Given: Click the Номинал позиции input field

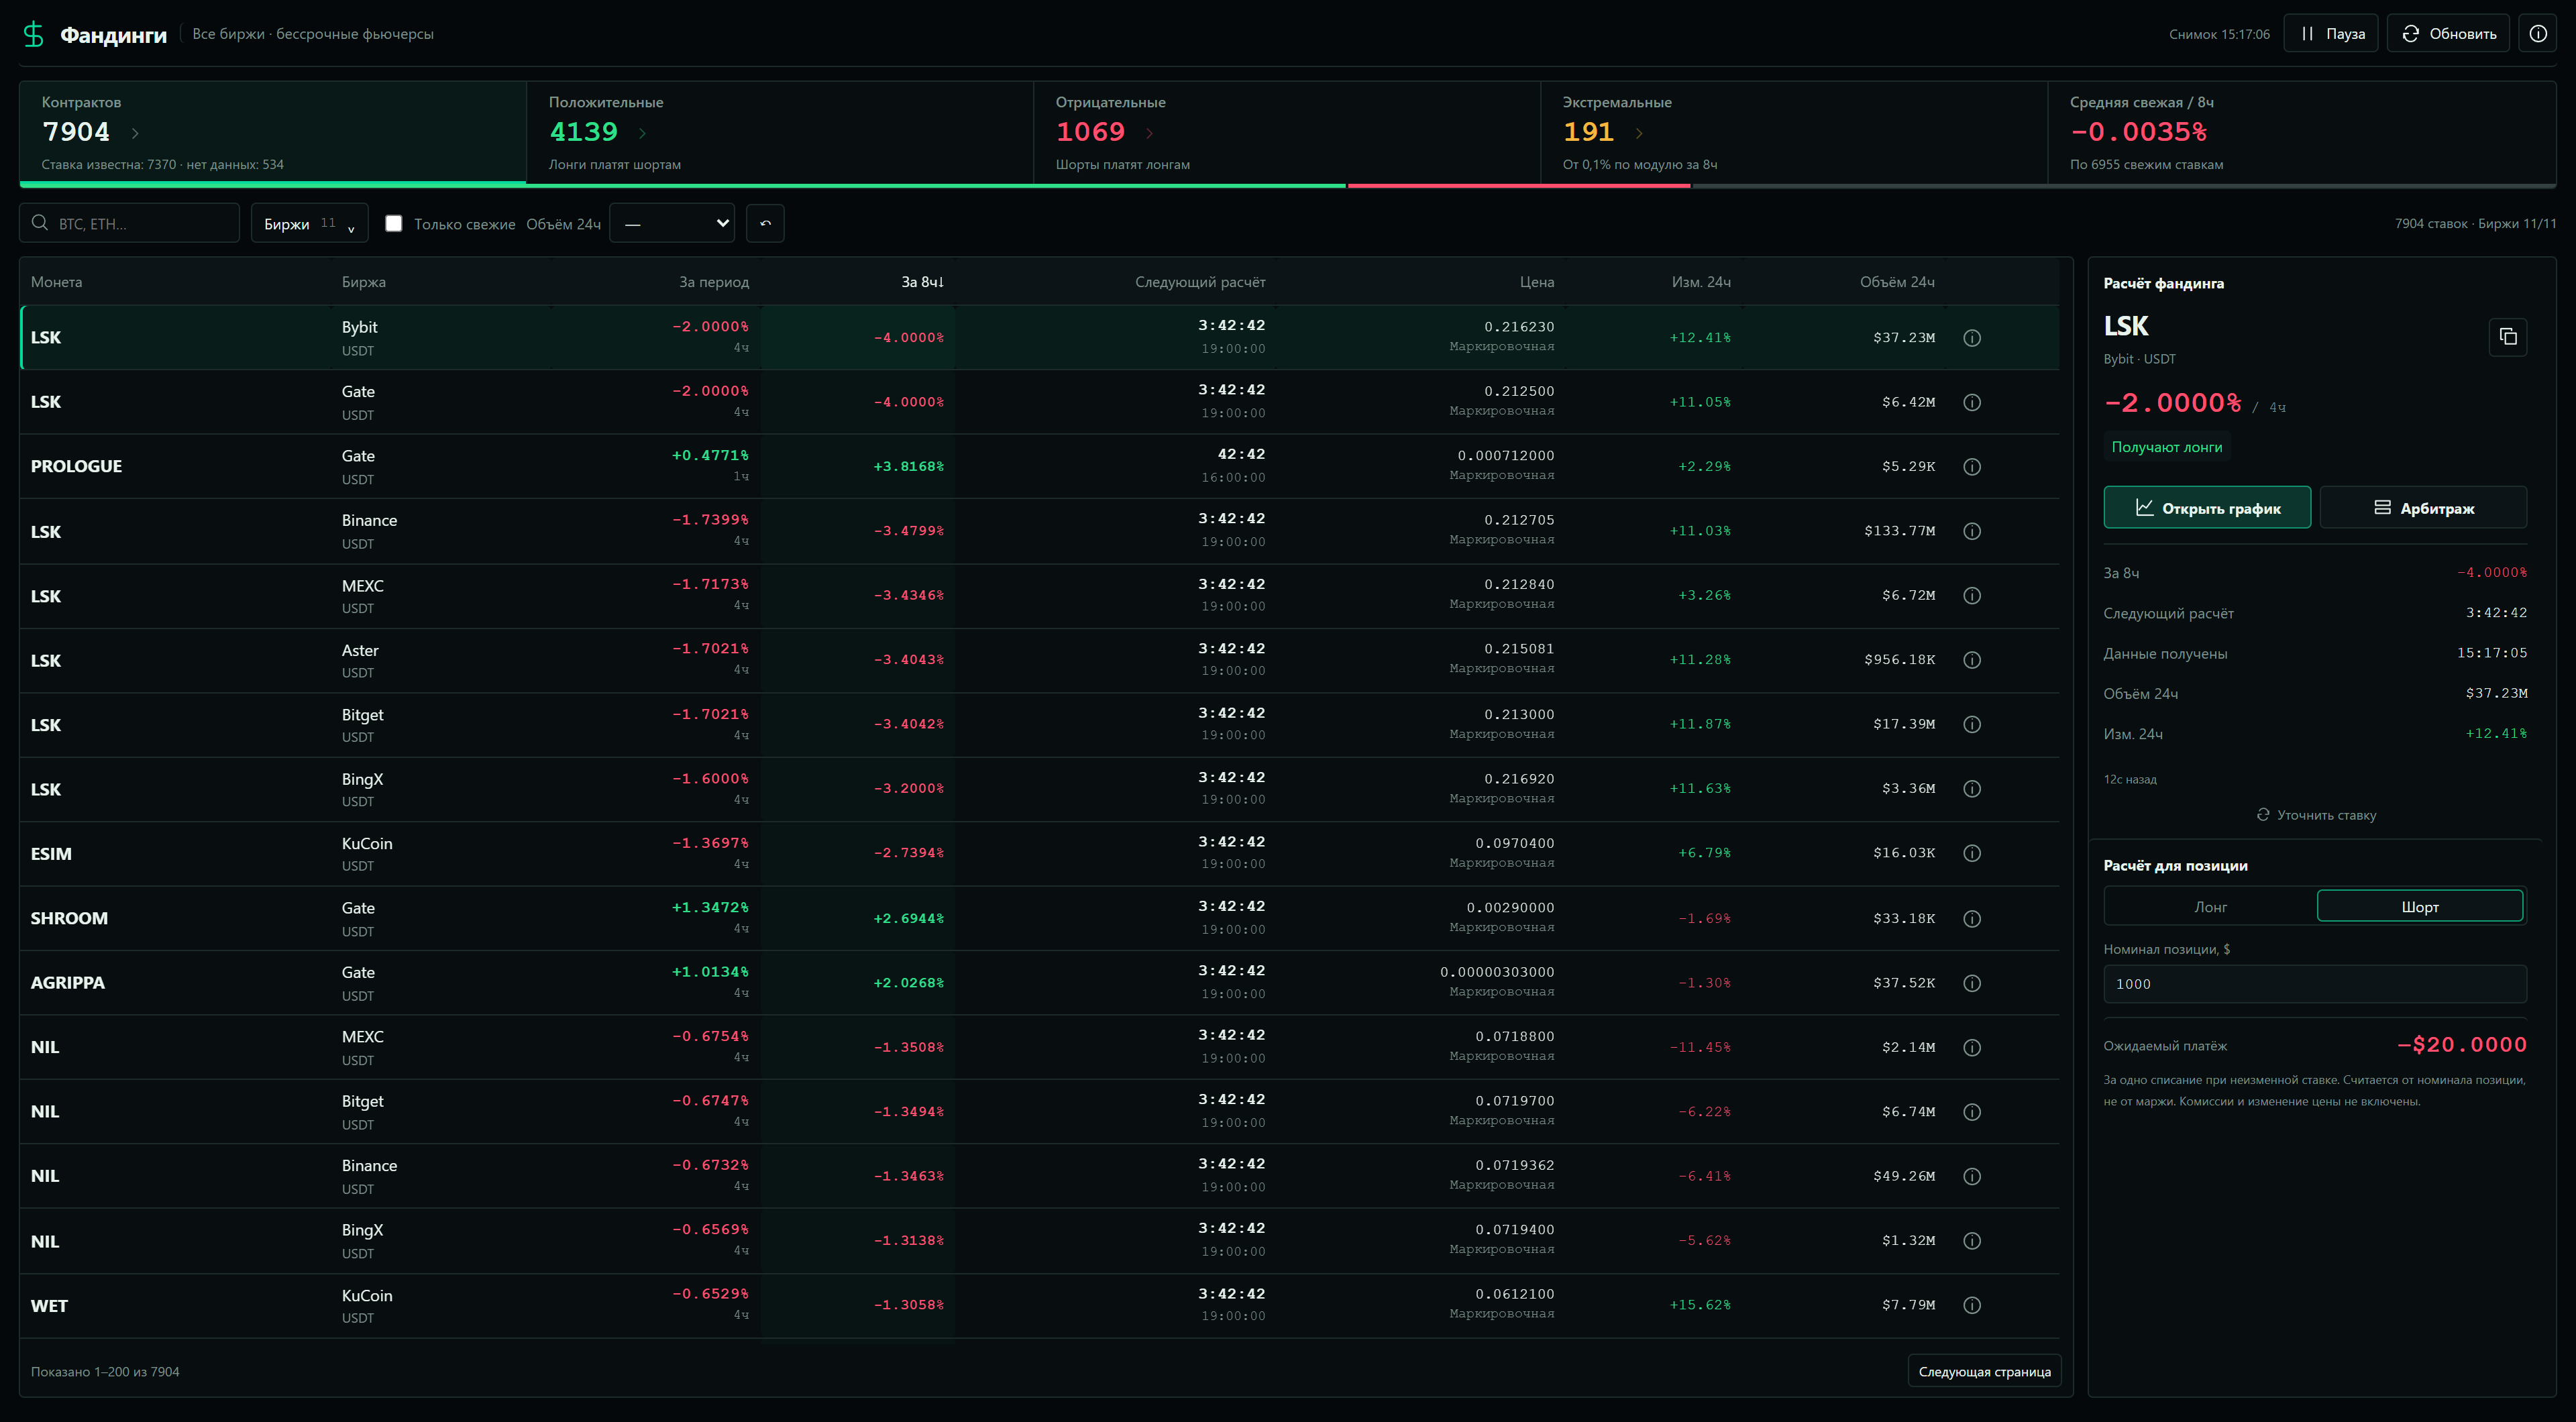Looking at the screenshot, I should [x=2315, y=983].
